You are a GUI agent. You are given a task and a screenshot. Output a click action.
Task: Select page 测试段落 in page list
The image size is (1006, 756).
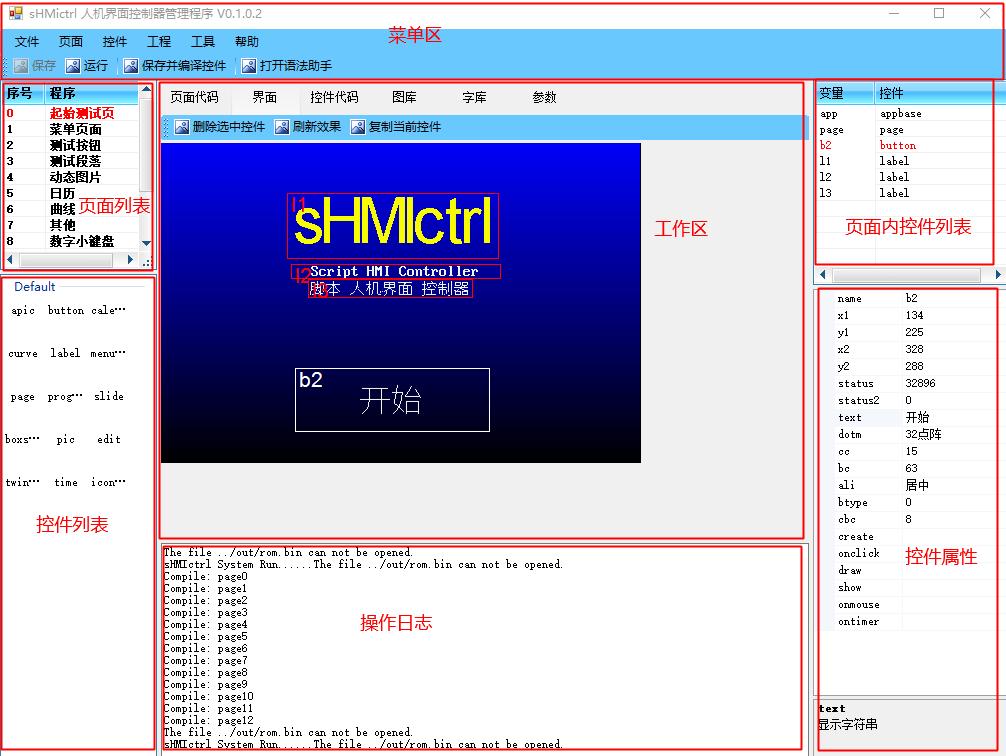pyautogui.click(x=75, y=161)
